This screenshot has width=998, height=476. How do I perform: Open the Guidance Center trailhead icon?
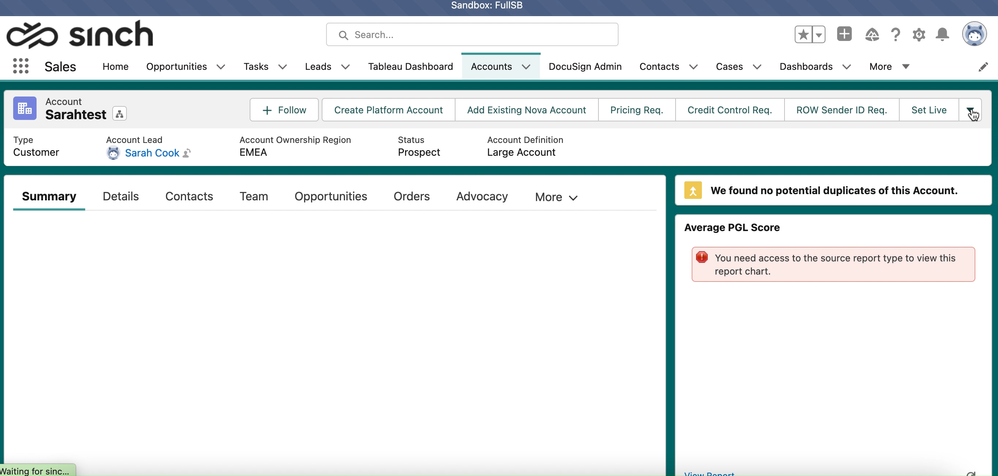pos(872,34)
